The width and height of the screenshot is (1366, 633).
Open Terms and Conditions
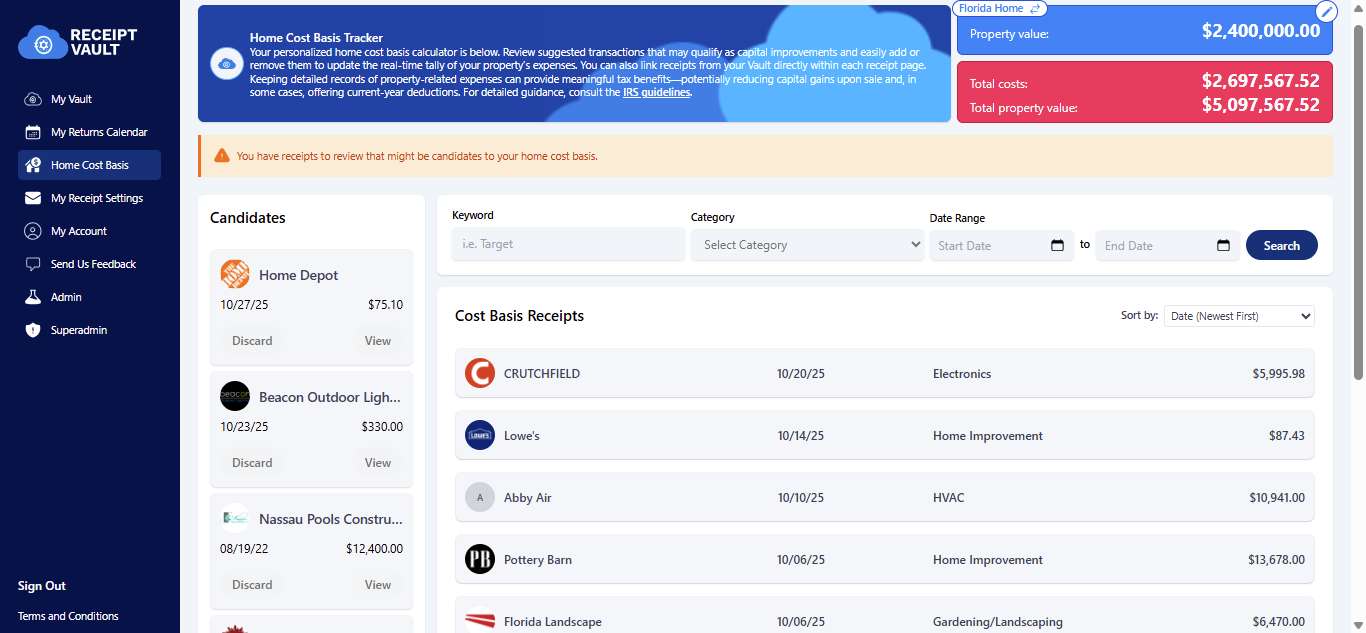click(x=68, y=616)
